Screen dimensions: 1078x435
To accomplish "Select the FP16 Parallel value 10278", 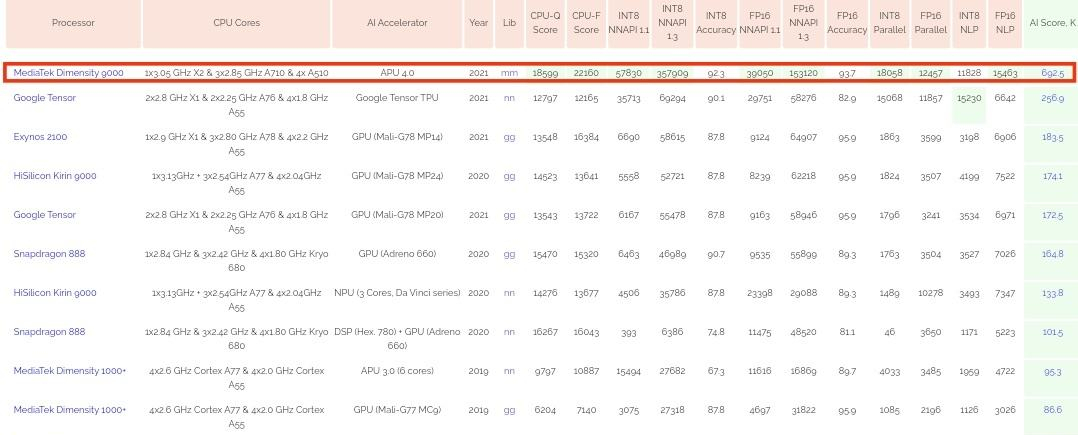I will (x=930, y=293).
